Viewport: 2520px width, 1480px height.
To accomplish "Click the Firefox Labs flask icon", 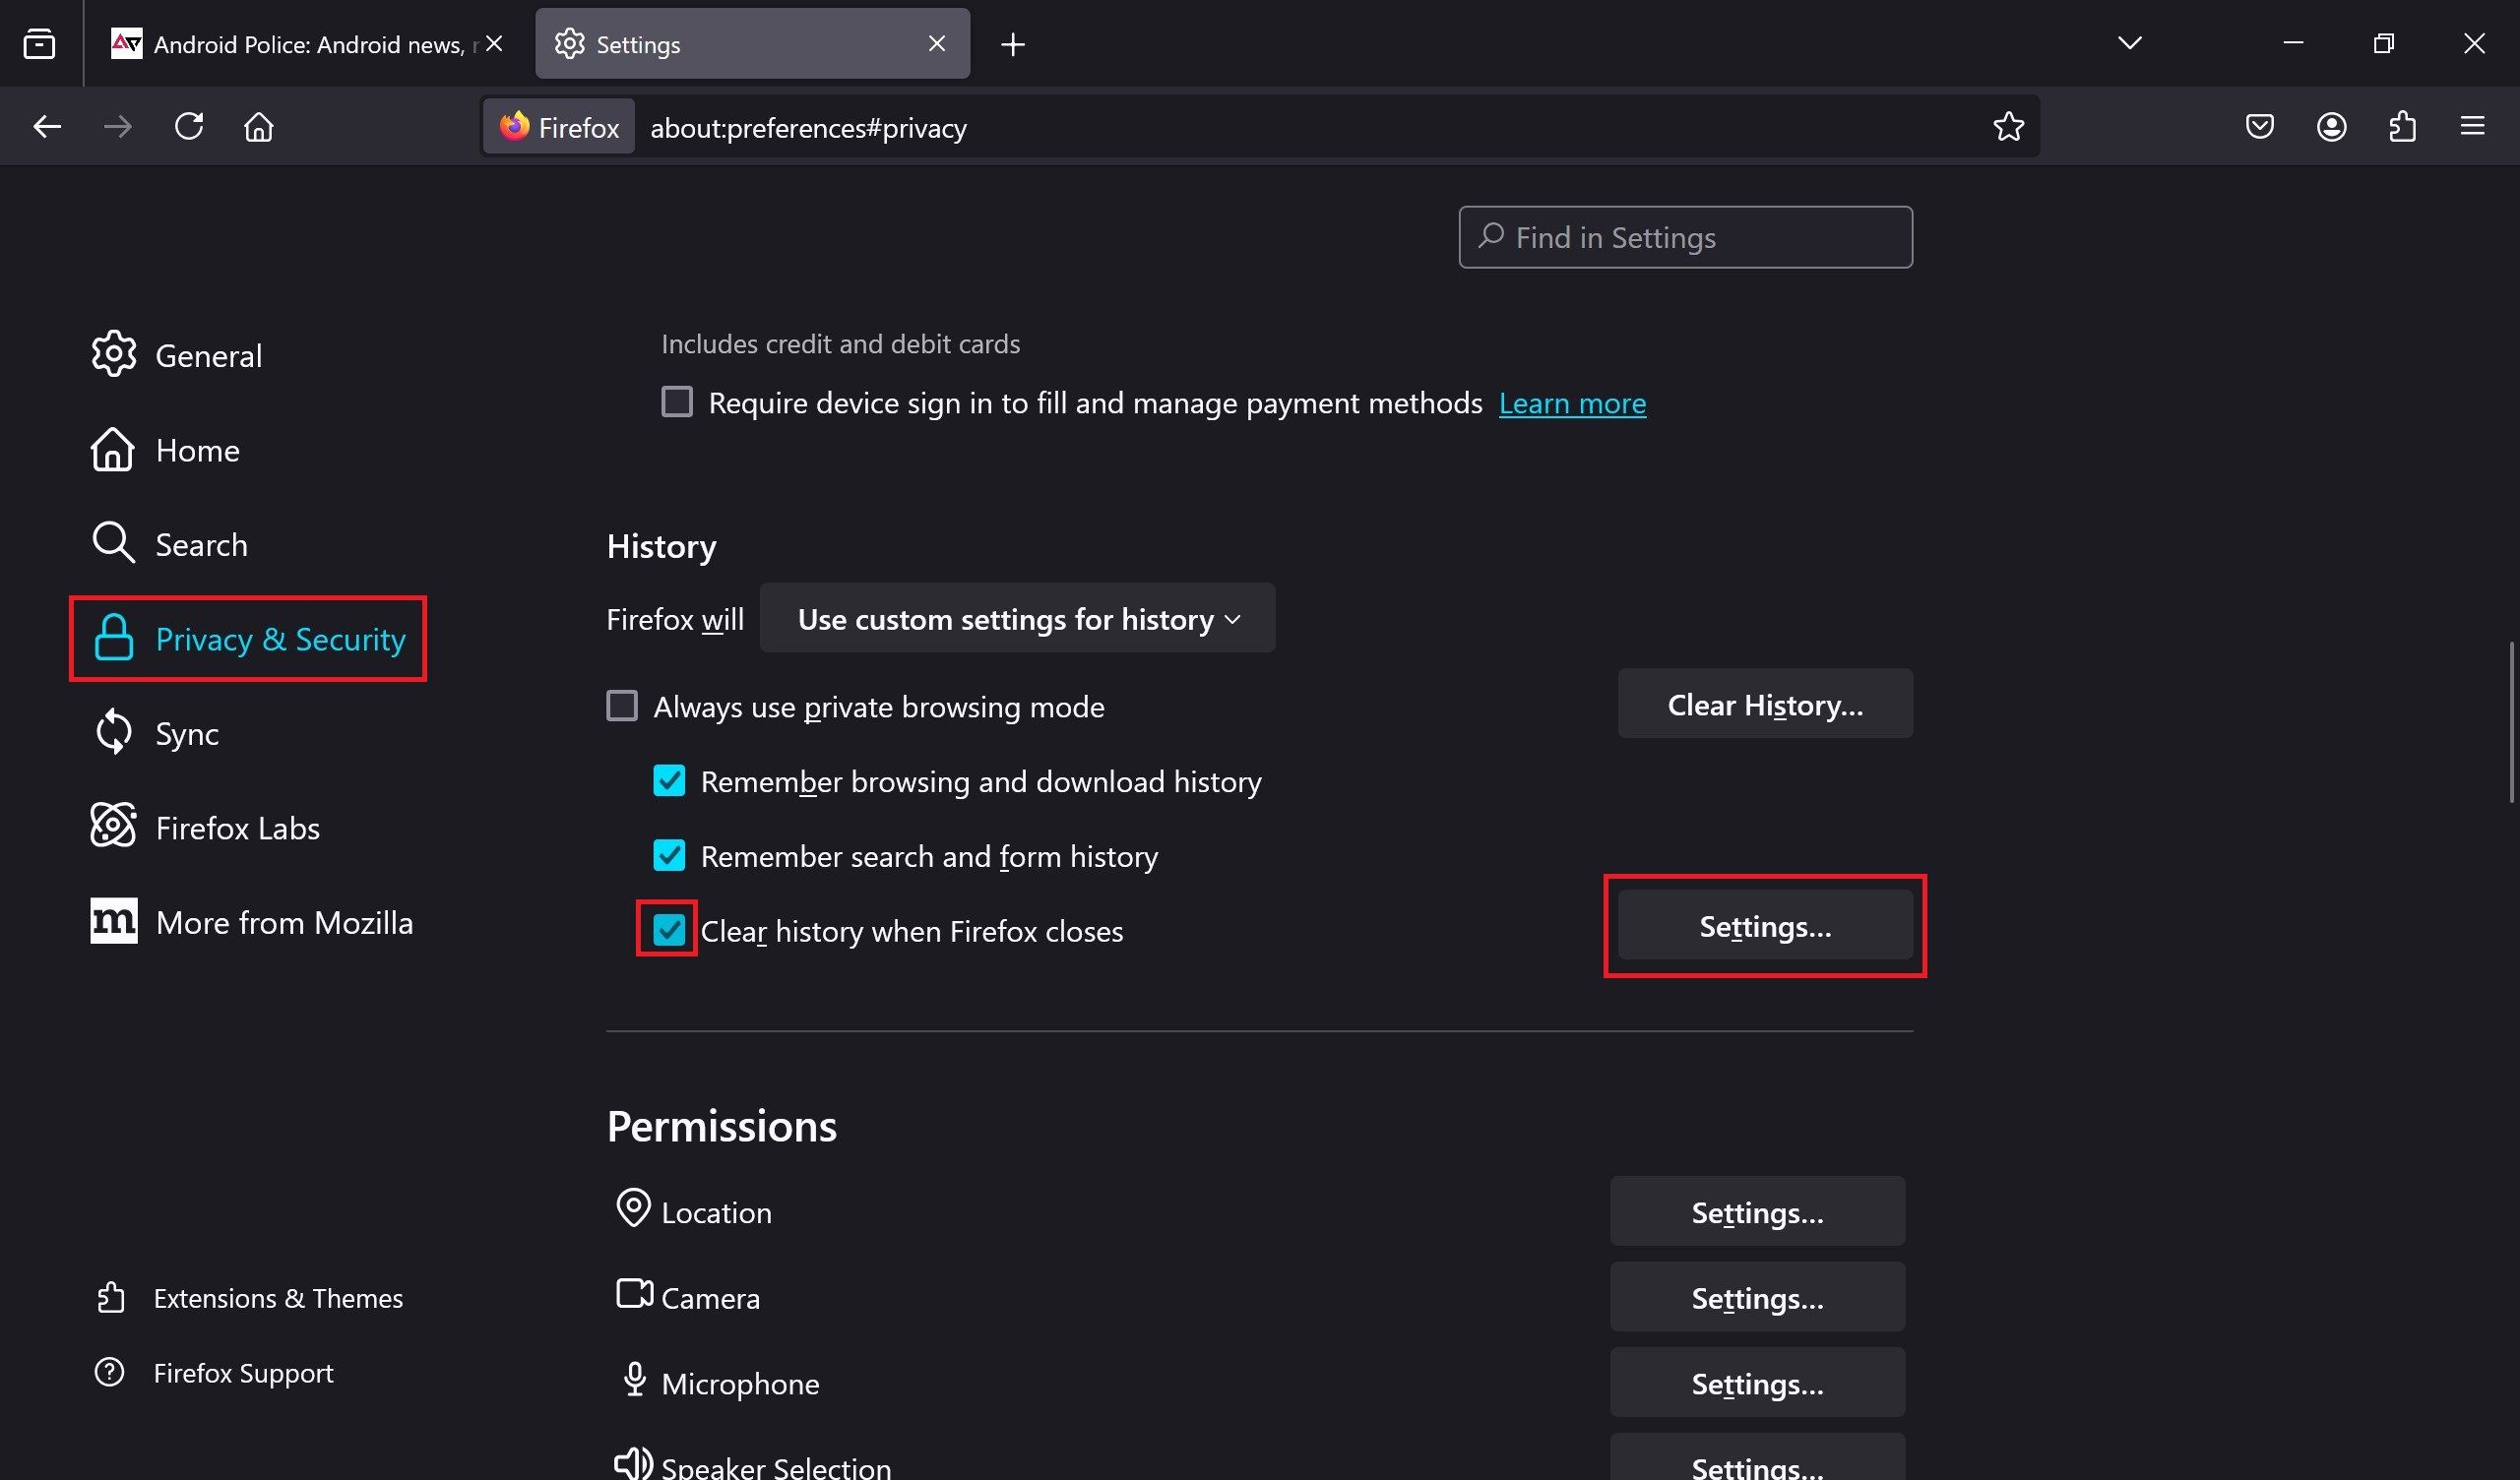I will point(113,827).
